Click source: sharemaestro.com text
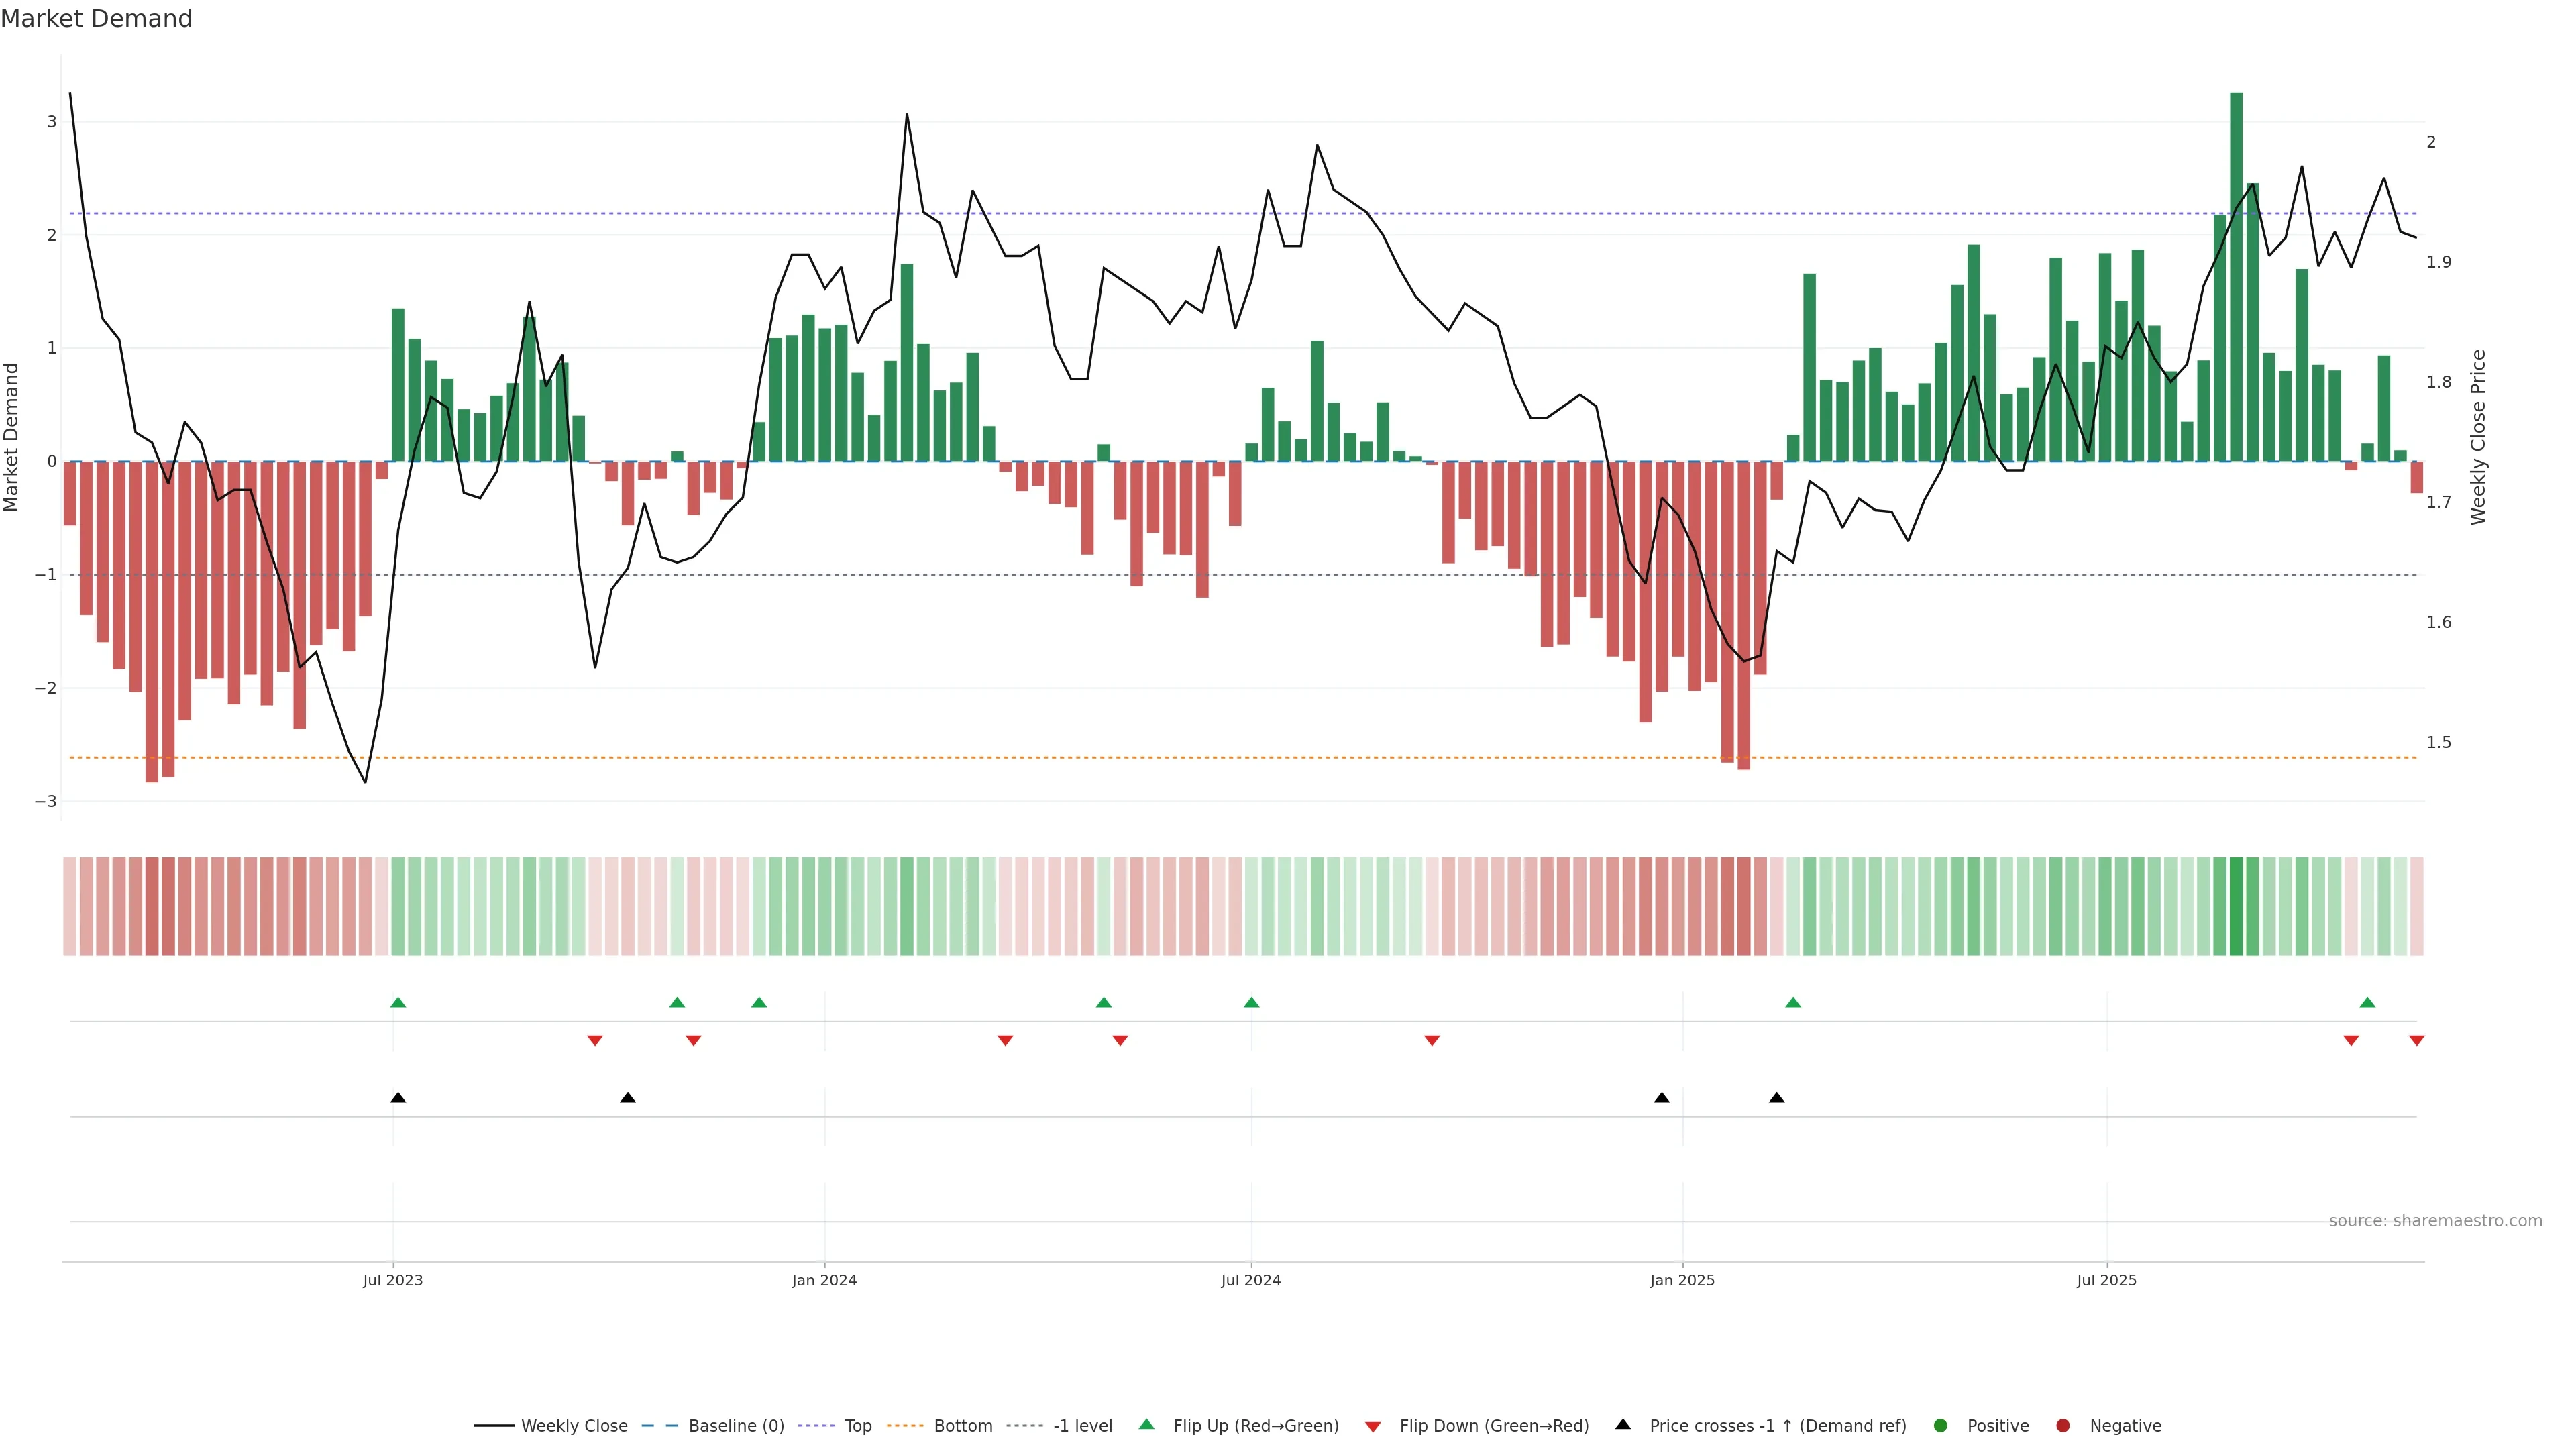The image size is (2576, 1449). 2435,1220
